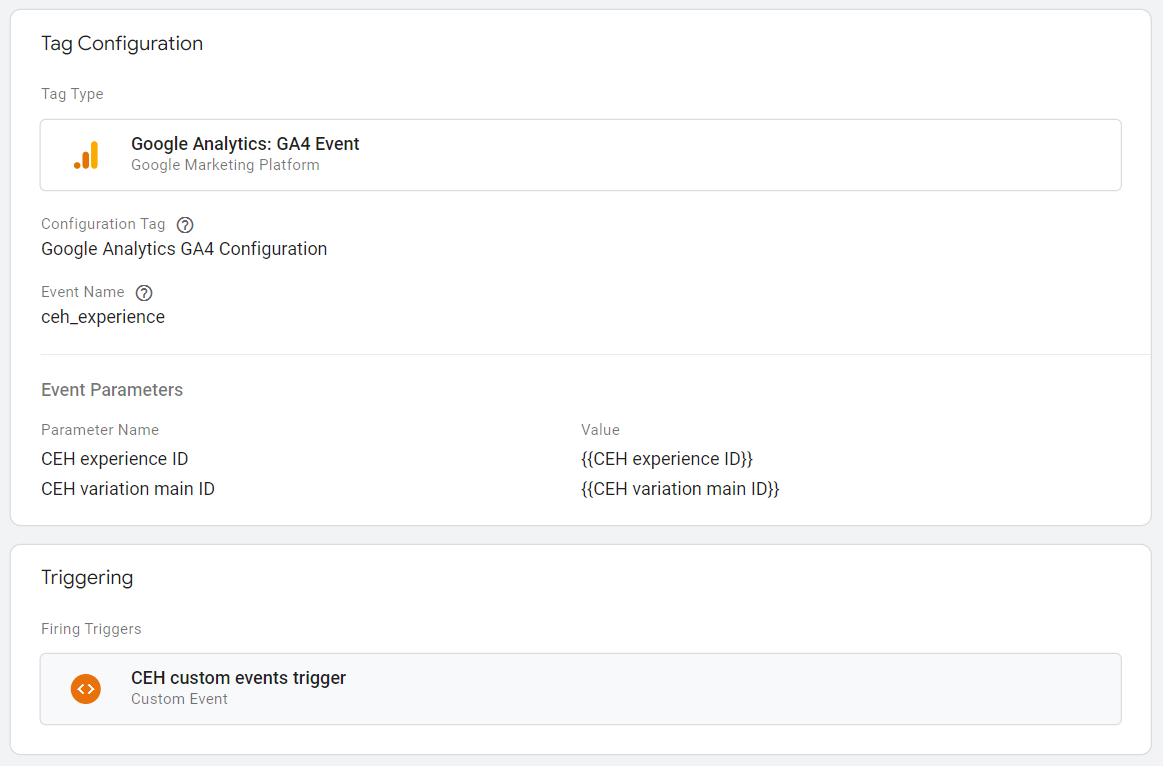This screenshot has height=766, width=1163.
Task: Click the Triggering section heading
Action: click(x=87, y=578)
